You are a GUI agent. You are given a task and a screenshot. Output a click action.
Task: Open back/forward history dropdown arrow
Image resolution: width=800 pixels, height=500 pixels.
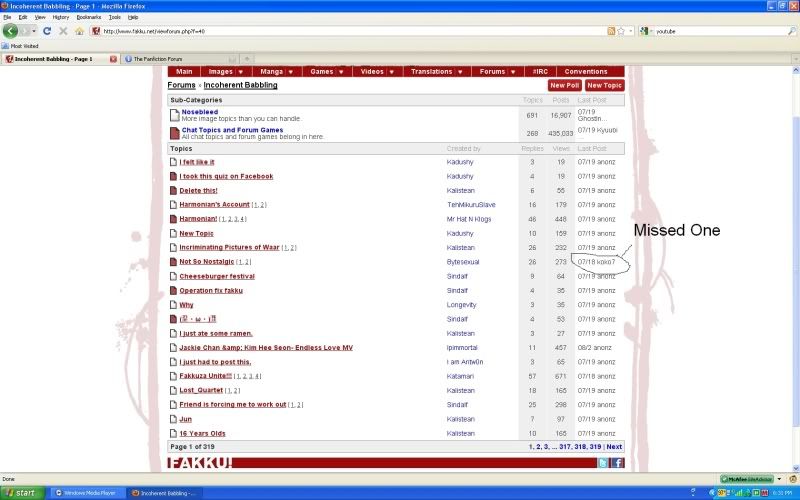[x=34, y=31]
